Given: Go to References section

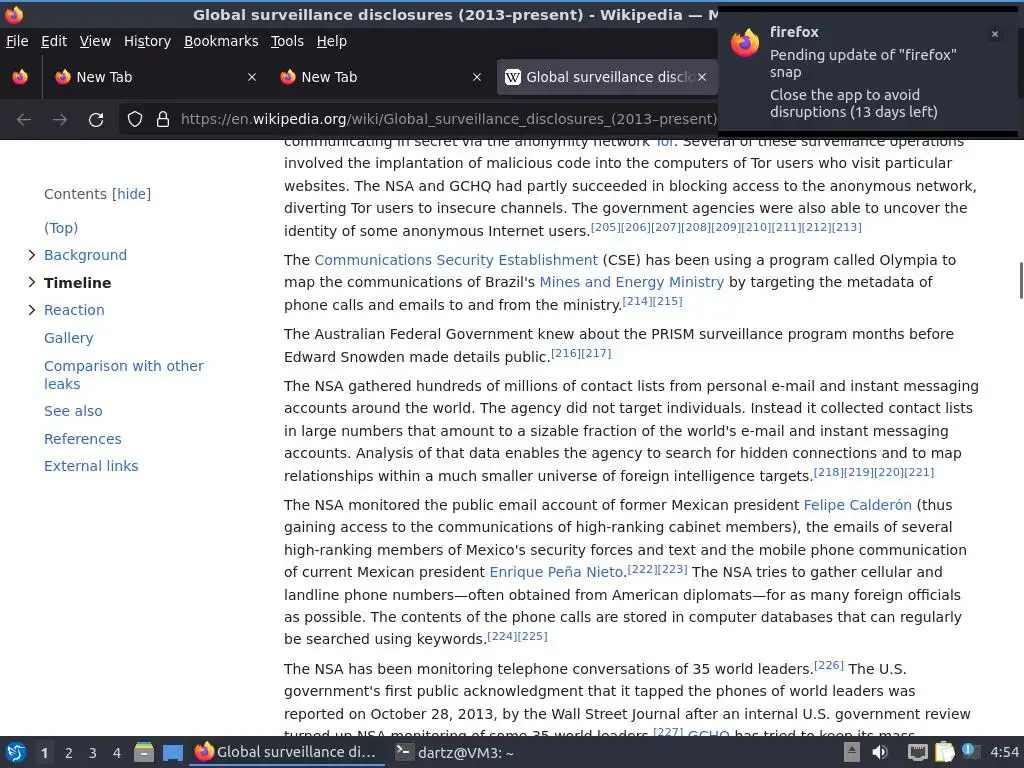Looking at the screenshot, I should pyautogui.click(x=82, y=439).
